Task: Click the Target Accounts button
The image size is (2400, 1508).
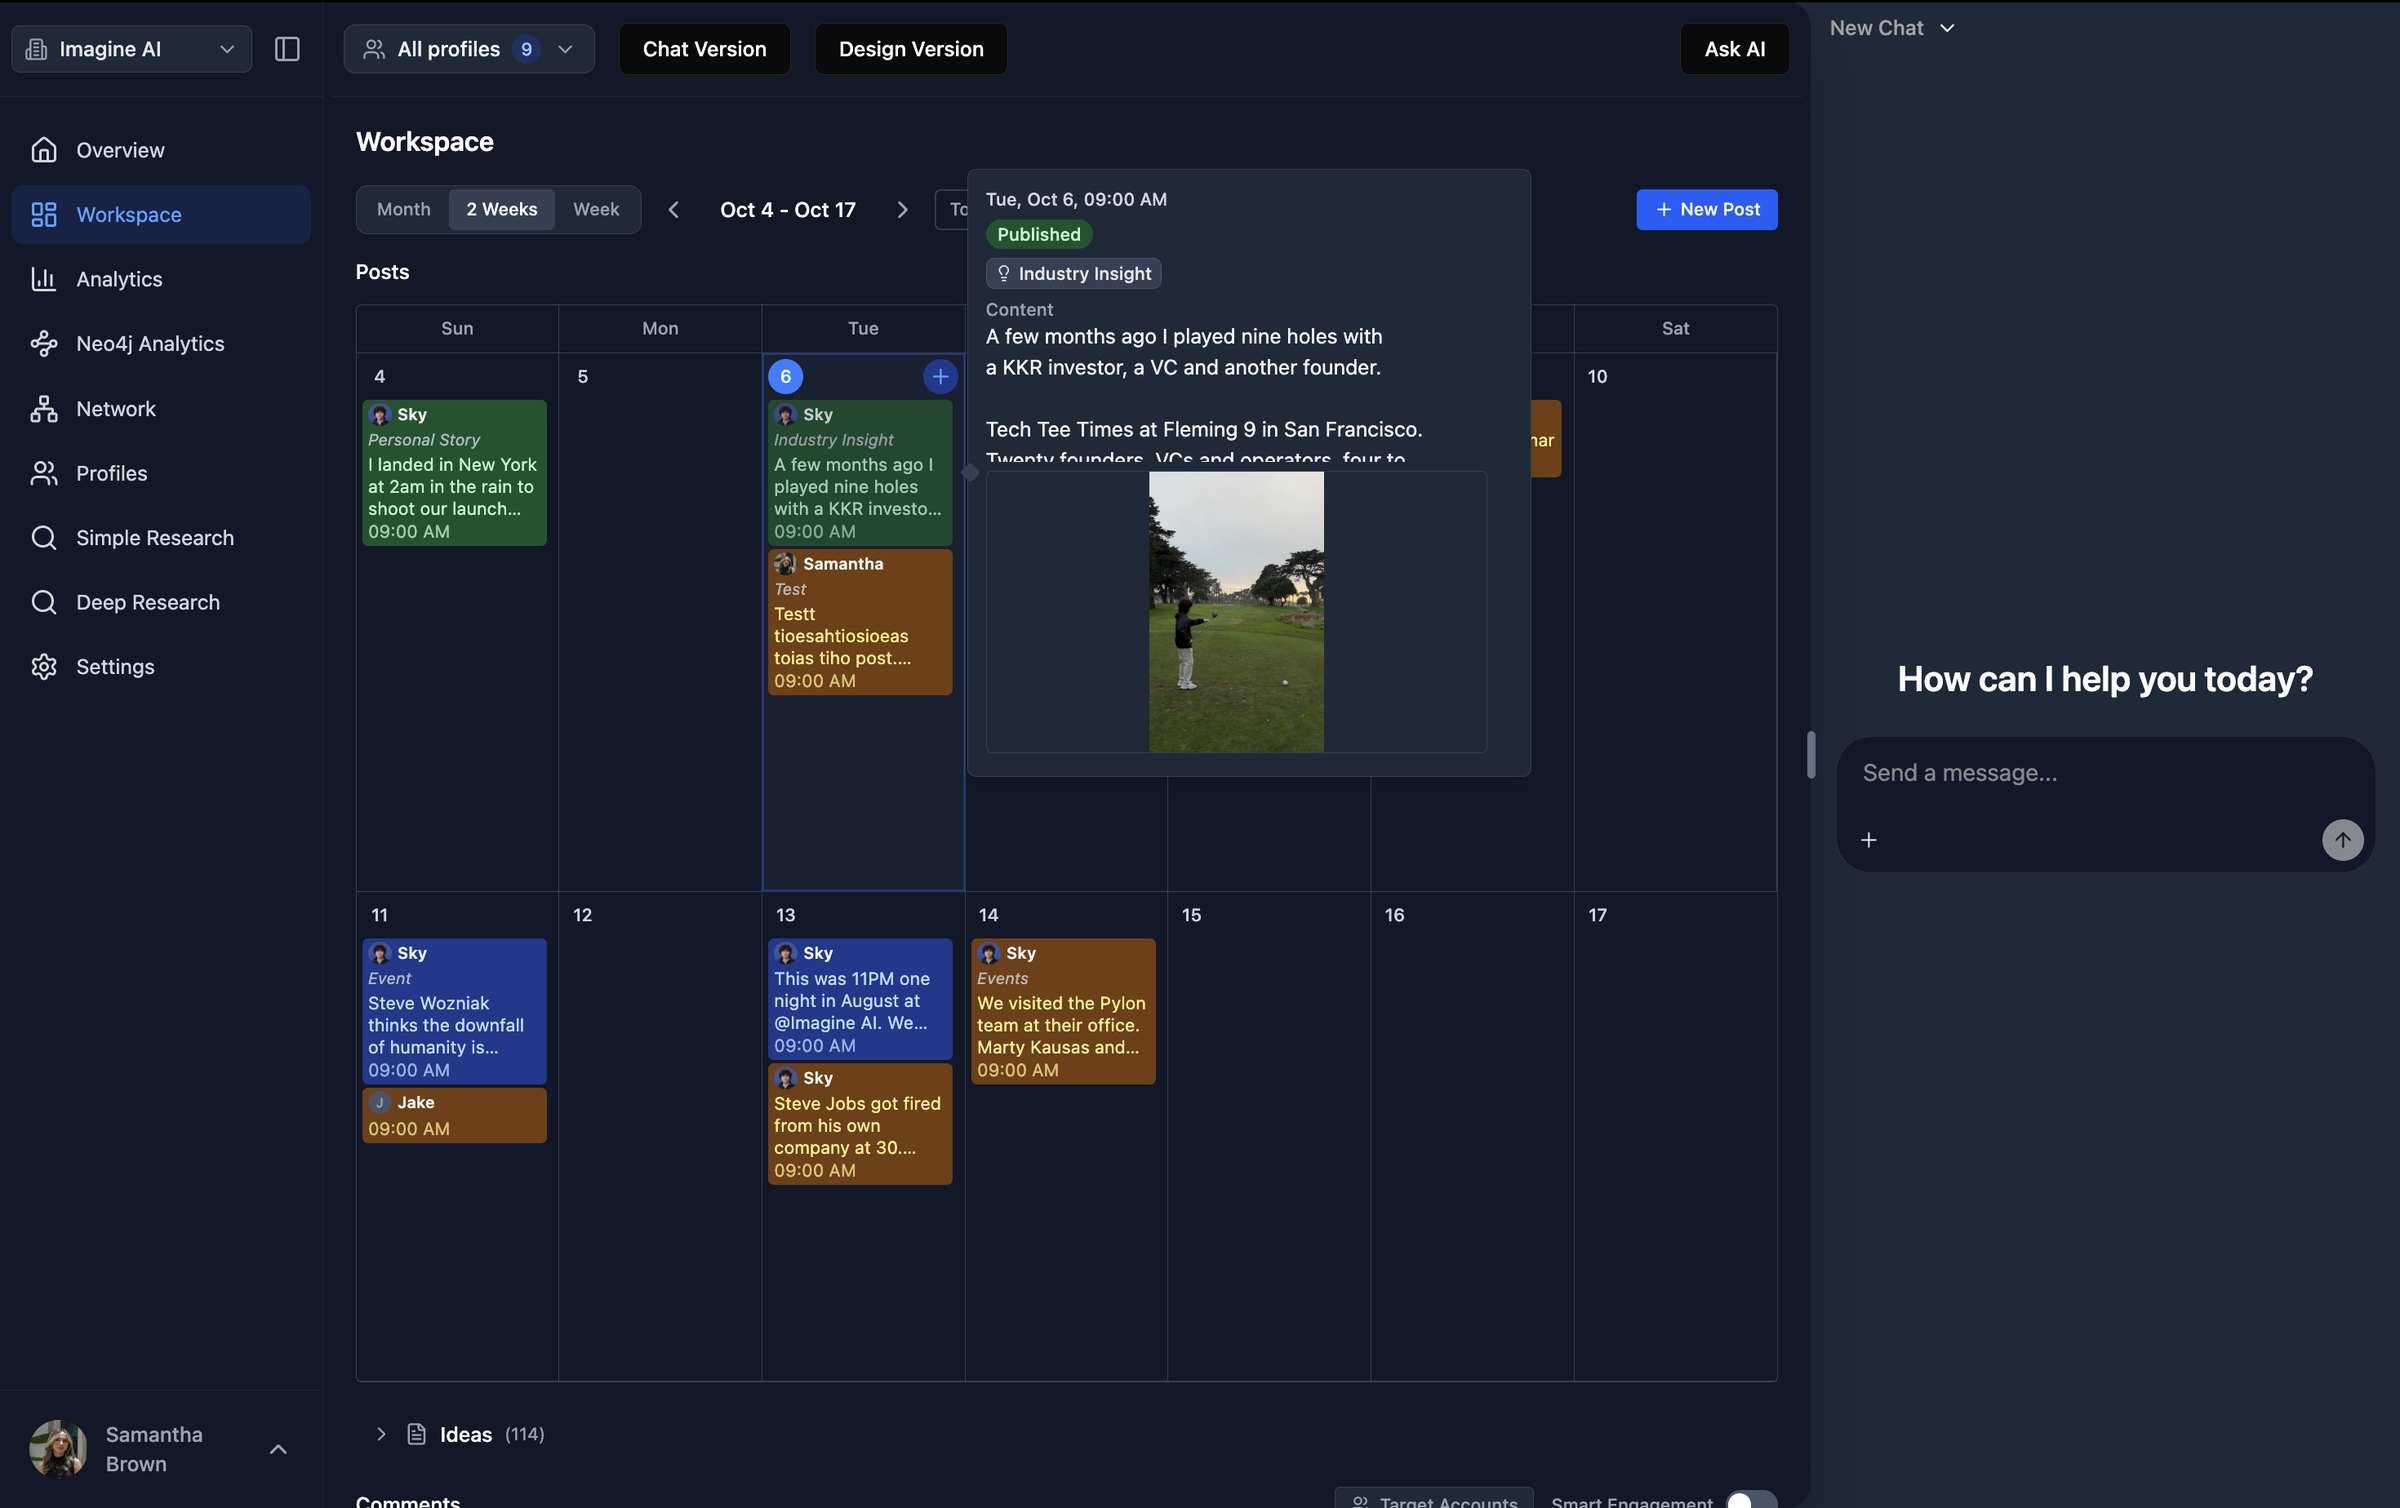Action: pos(1434,1500)
